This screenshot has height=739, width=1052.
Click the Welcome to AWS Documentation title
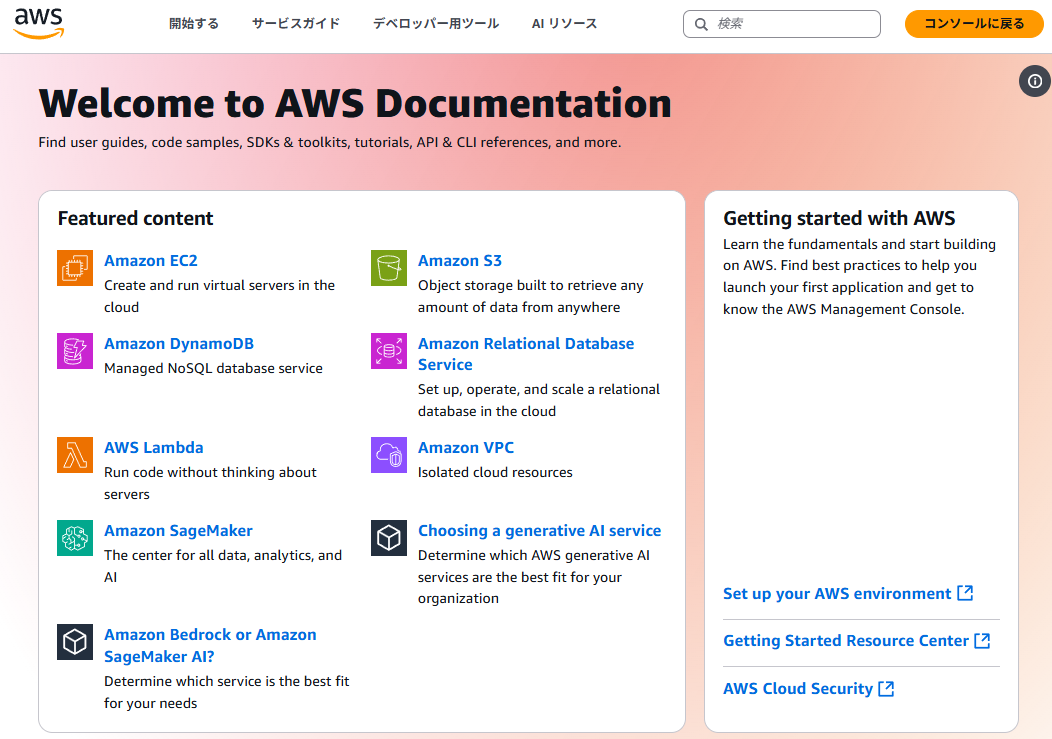pyautogui.click(x=356, y=103)
